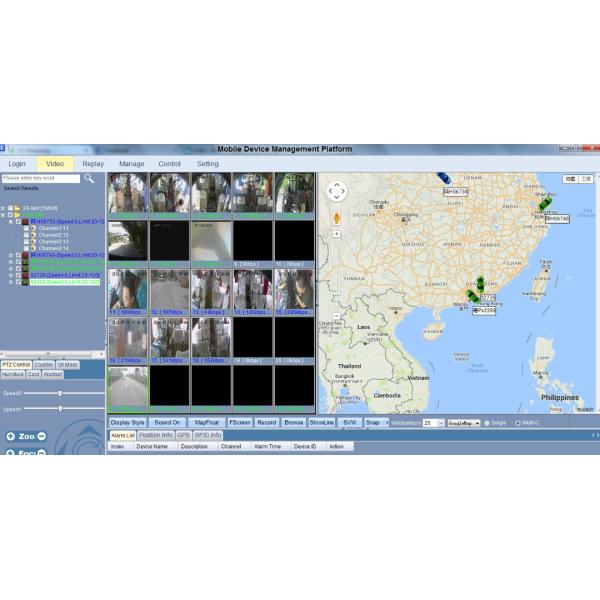Open the Replay menu

pyautogui.click(x=93, y=163)
